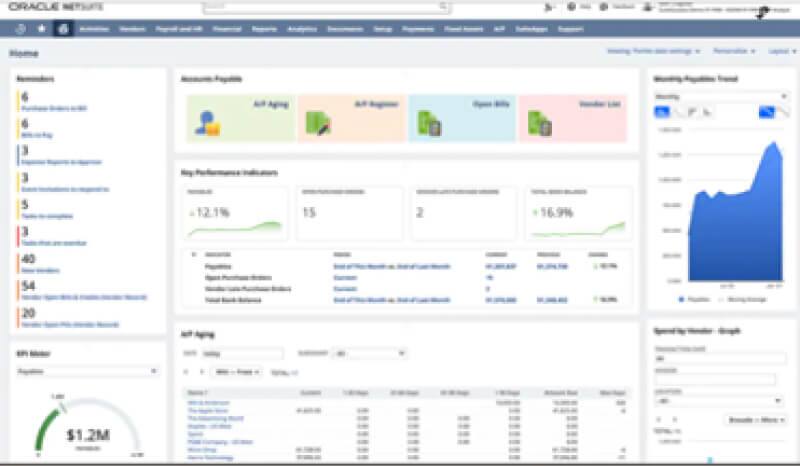The height and width of the screenshot is (466, 800).
Task: Click the Date field in A/P Aging
Action: point(242,353)
